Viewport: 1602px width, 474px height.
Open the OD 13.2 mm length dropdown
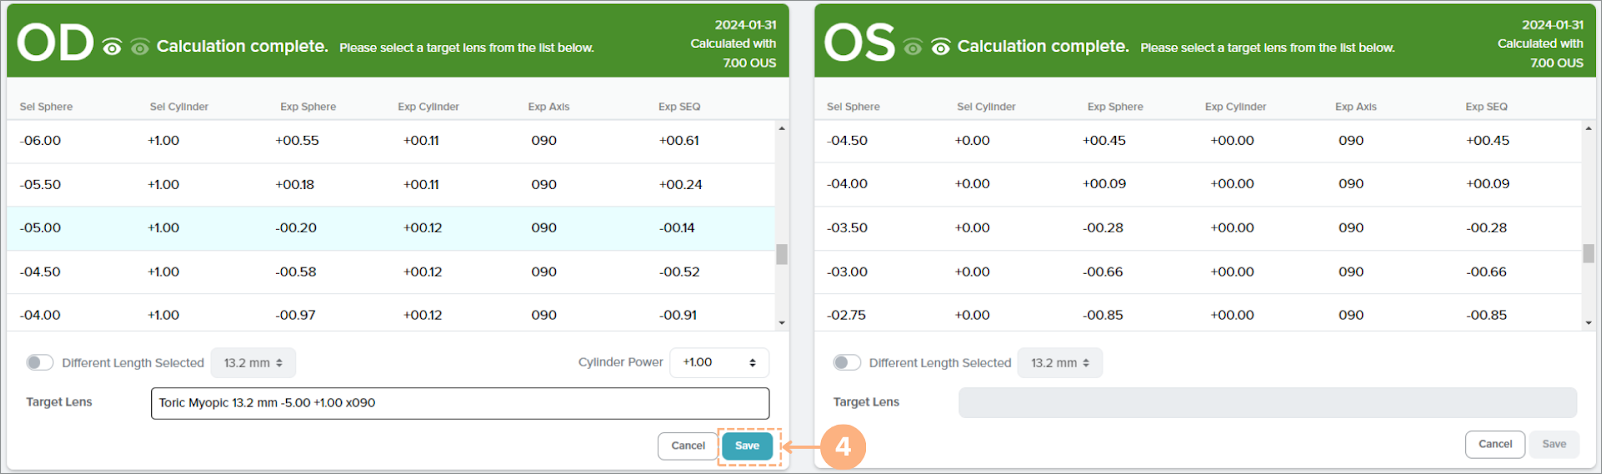[x=253, y=363]
